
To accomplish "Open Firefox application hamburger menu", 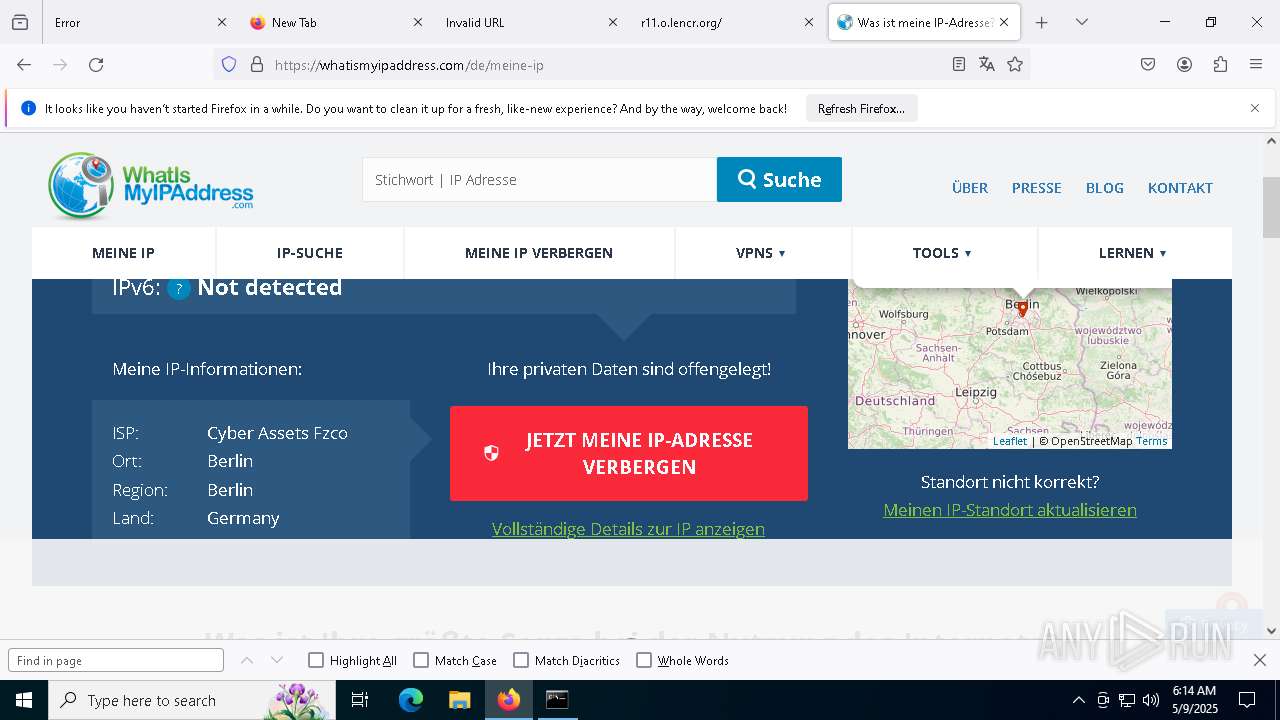I will 1256,65.
